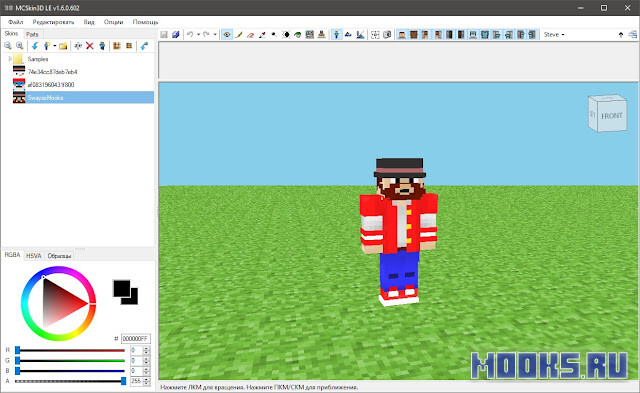Click the smaller brown grid resolution icon
This screenshot has width=640, height=393.
pos(129,46)
